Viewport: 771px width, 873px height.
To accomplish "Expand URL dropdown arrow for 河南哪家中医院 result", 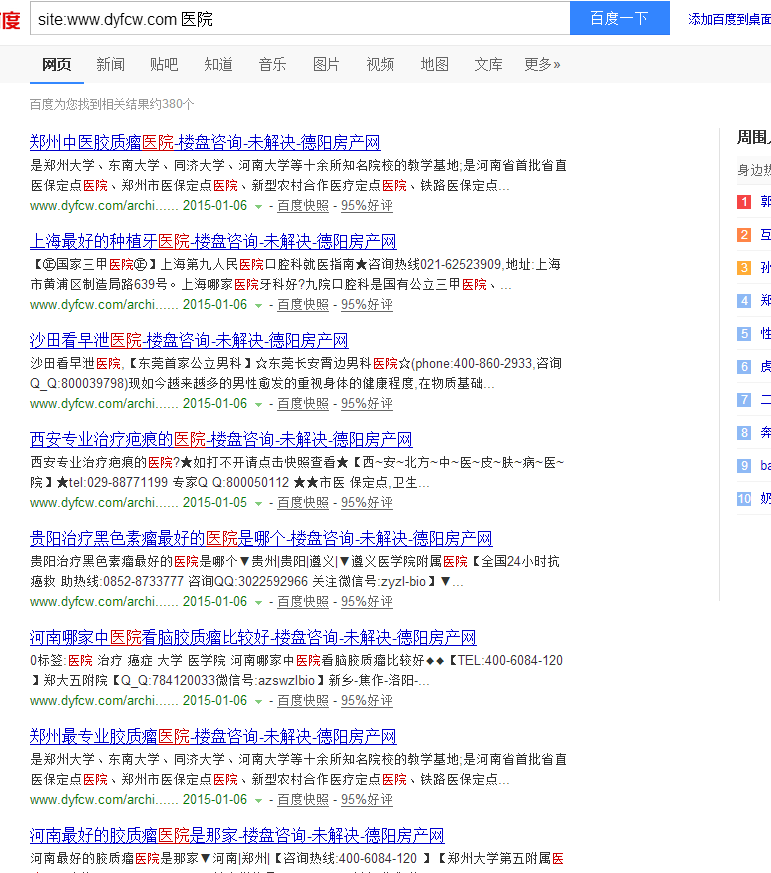I will click(258, 702).
